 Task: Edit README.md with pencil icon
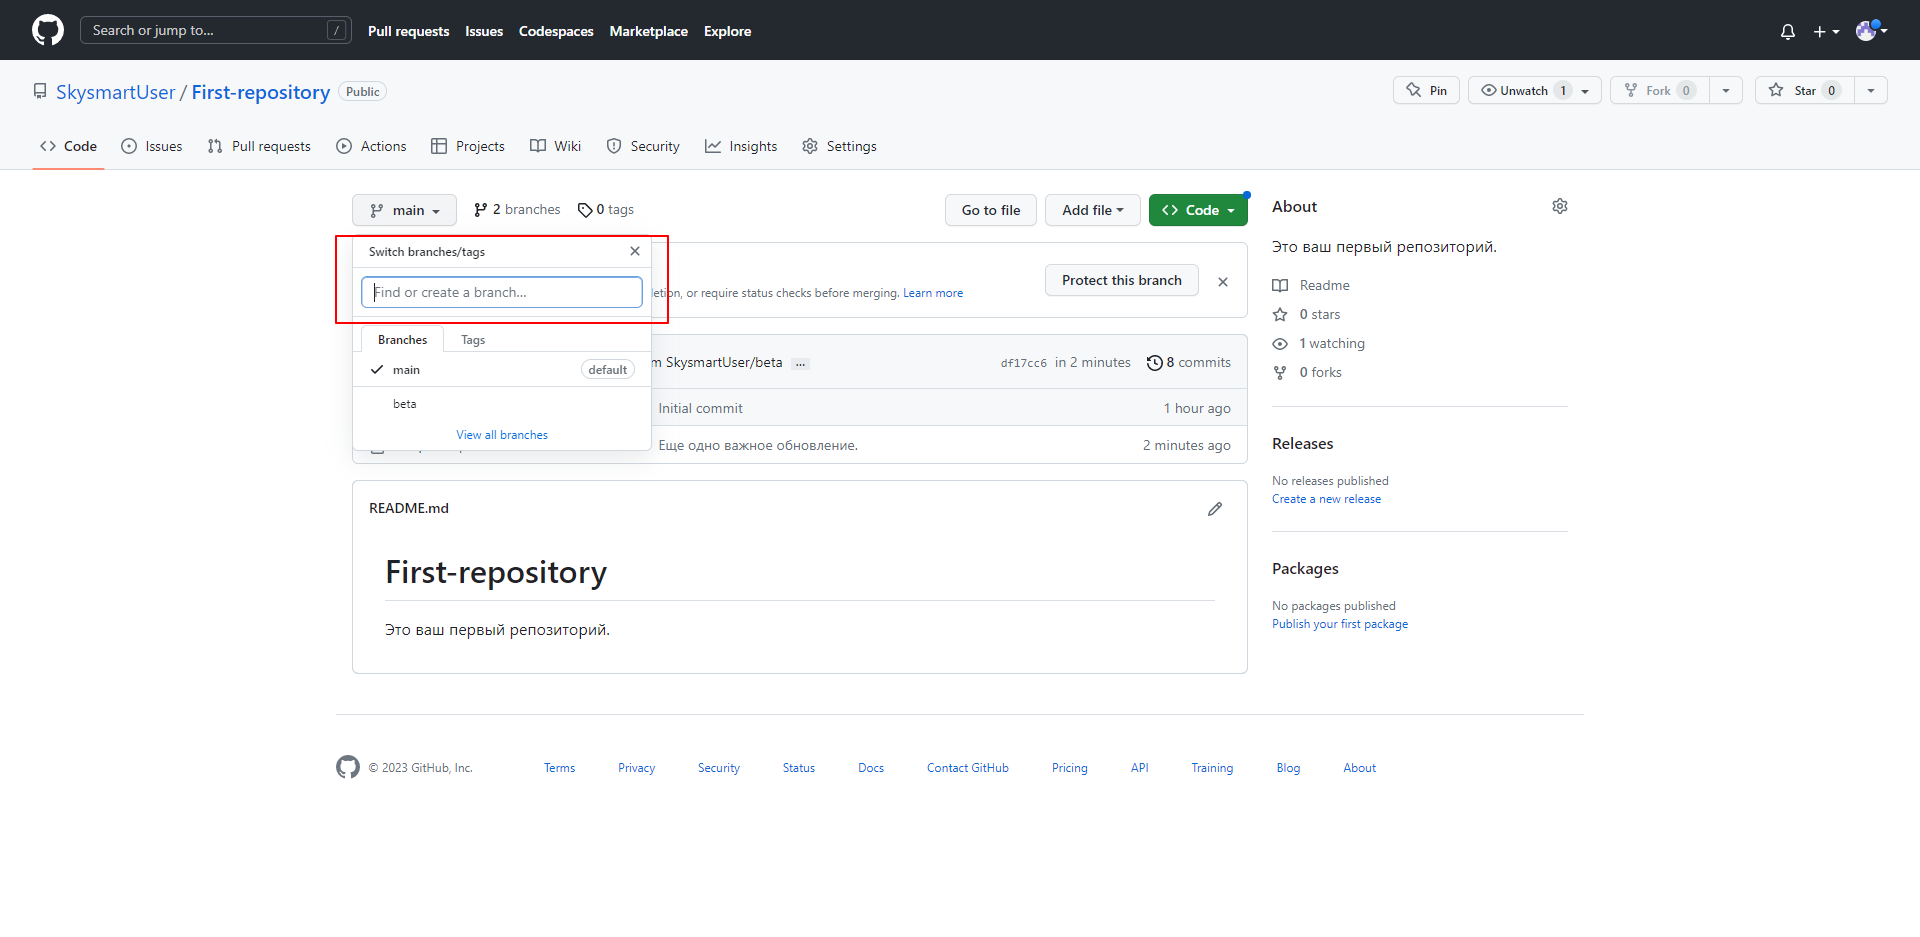point(1215,509)
